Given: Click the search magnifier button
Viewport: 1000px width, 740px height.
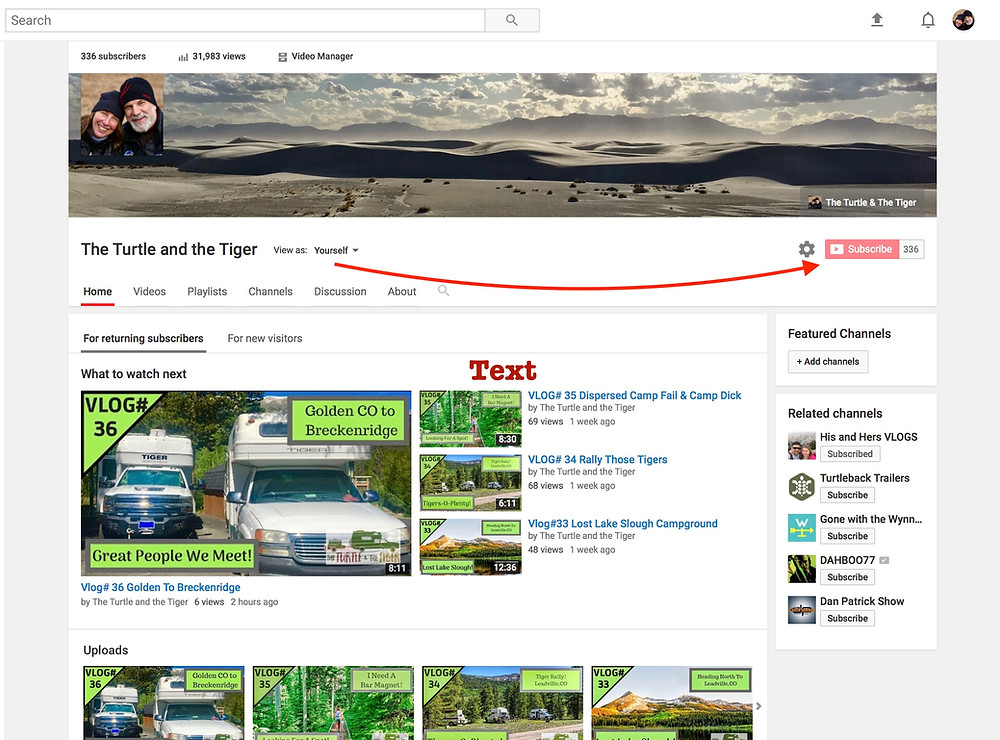Looking at the screenshot, I should pyautogui.click(x=511, y=20).
